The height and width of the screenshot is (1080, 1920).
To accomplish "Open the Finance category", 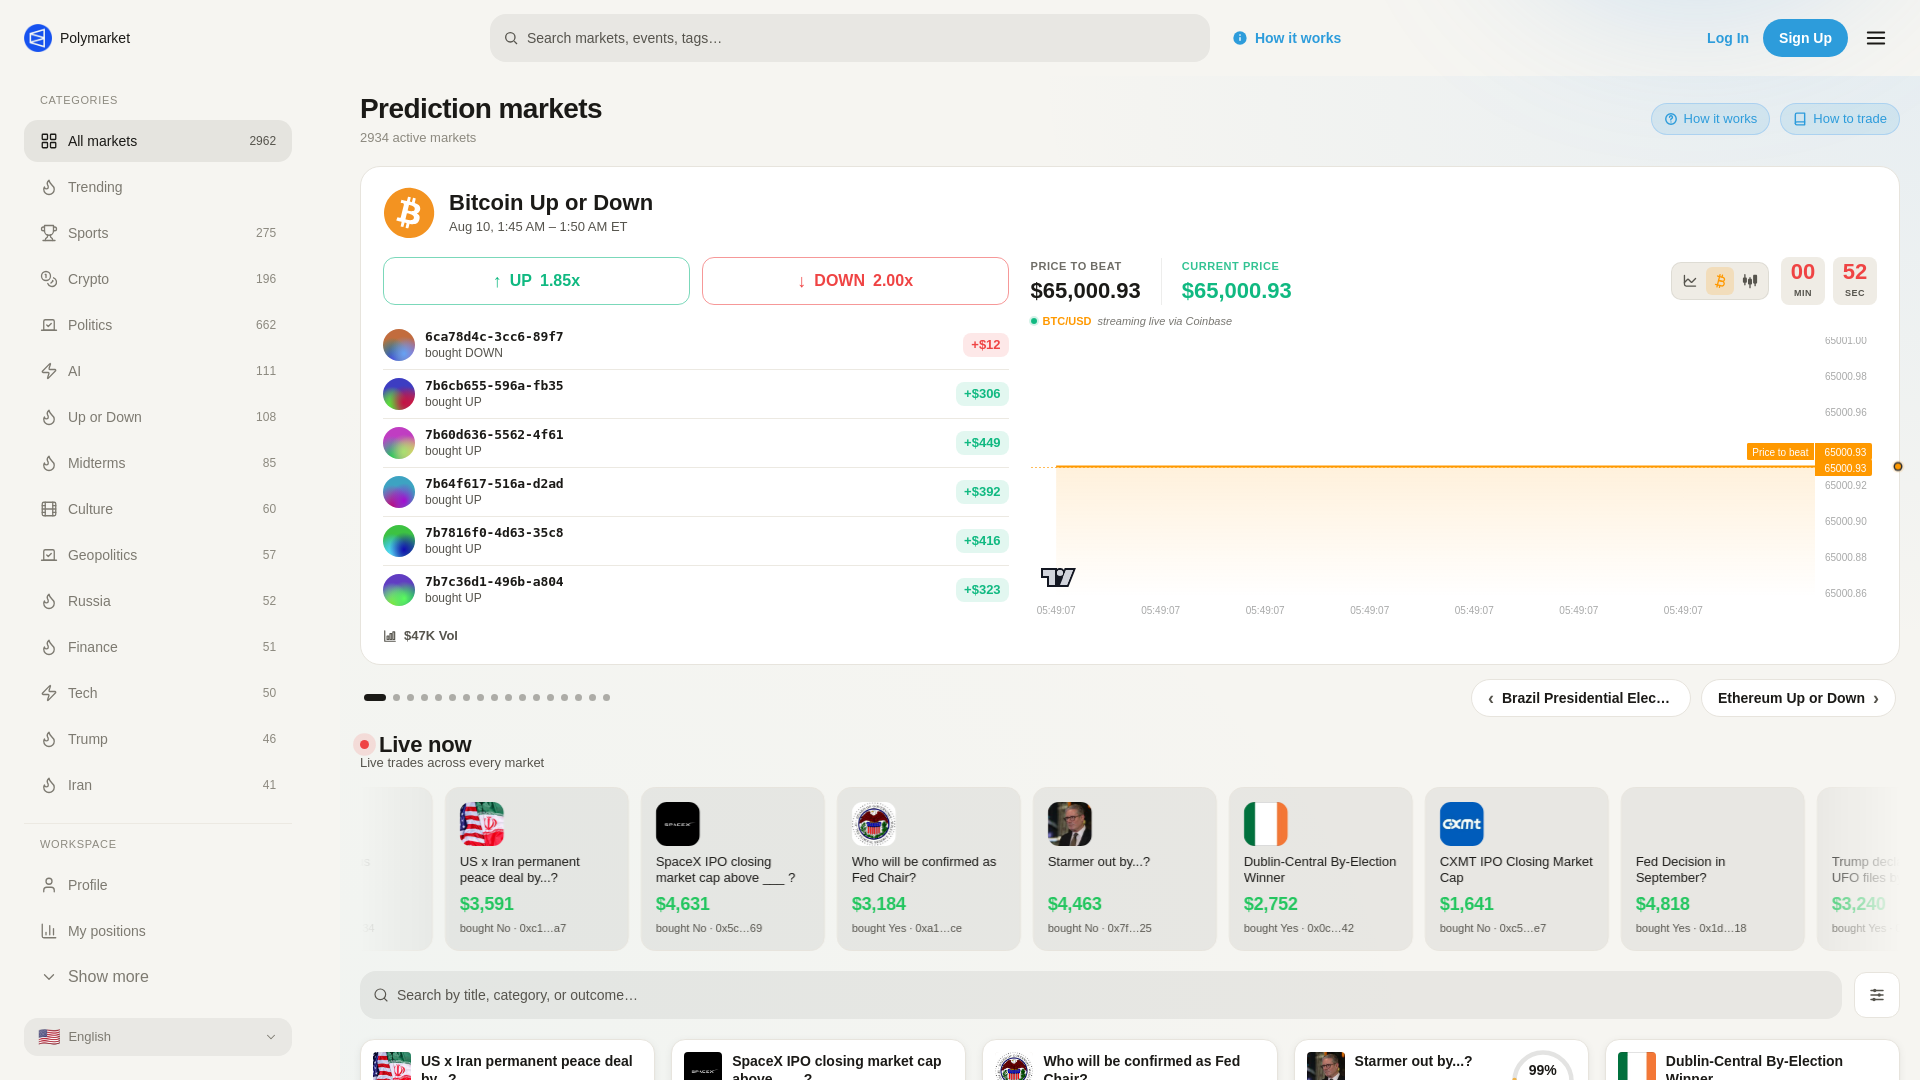I will coord(158,647).
